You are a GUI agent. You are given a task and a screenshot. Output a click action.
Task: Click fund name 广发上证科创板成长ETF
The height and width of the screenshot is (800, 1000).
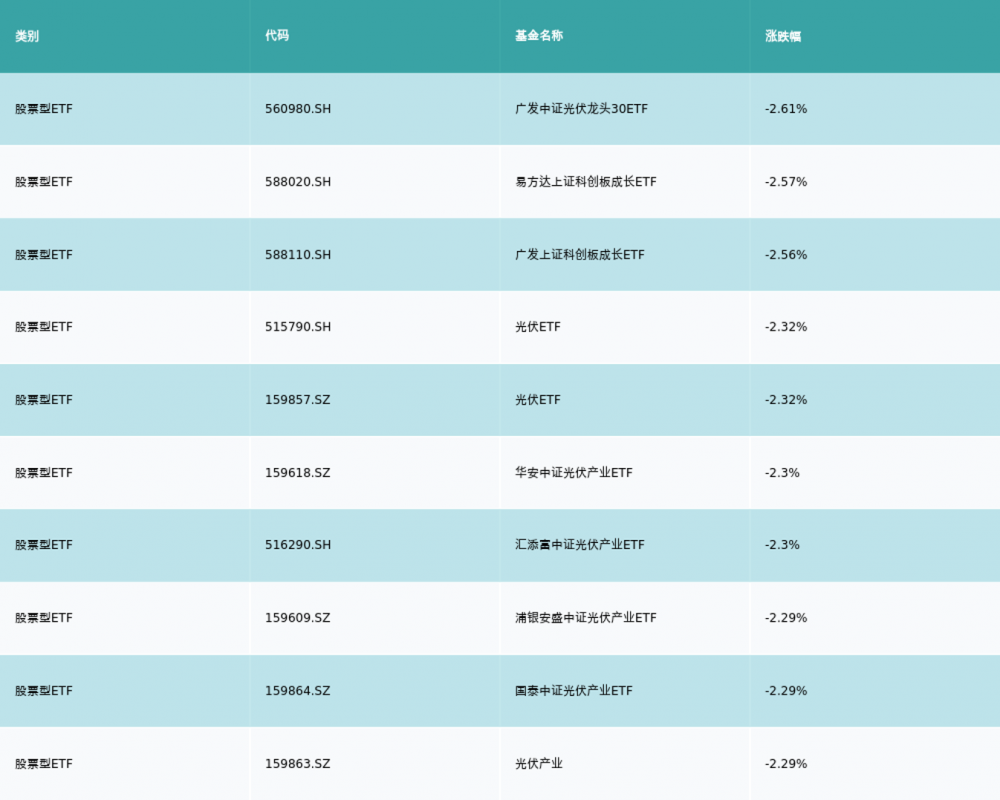coord(580,255)
